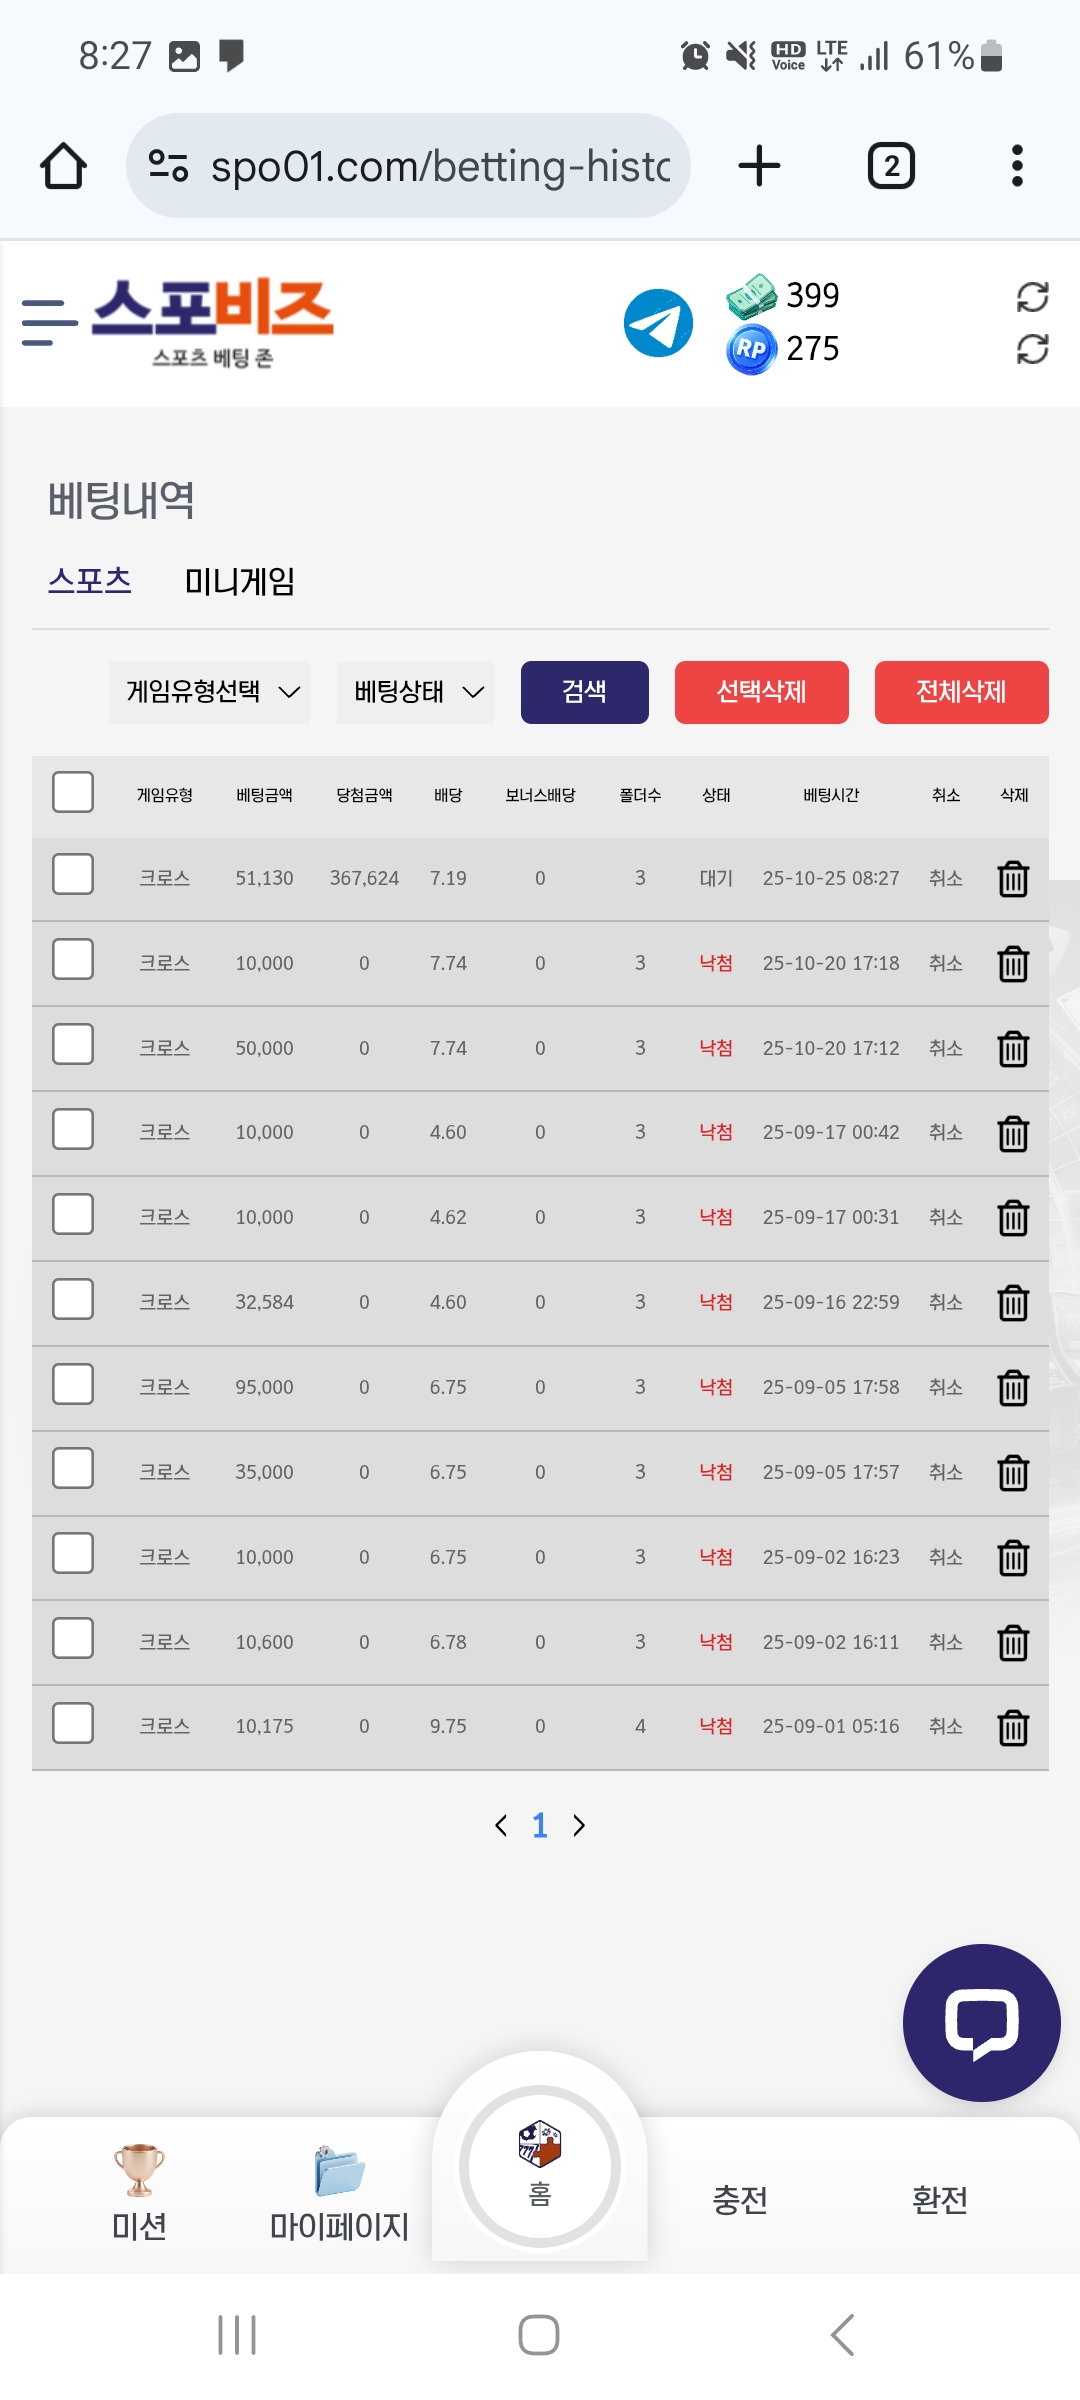Switch to the 미니게임 tab
The height and width of the screenshot is (2400, 1080).
click(240, 582)
